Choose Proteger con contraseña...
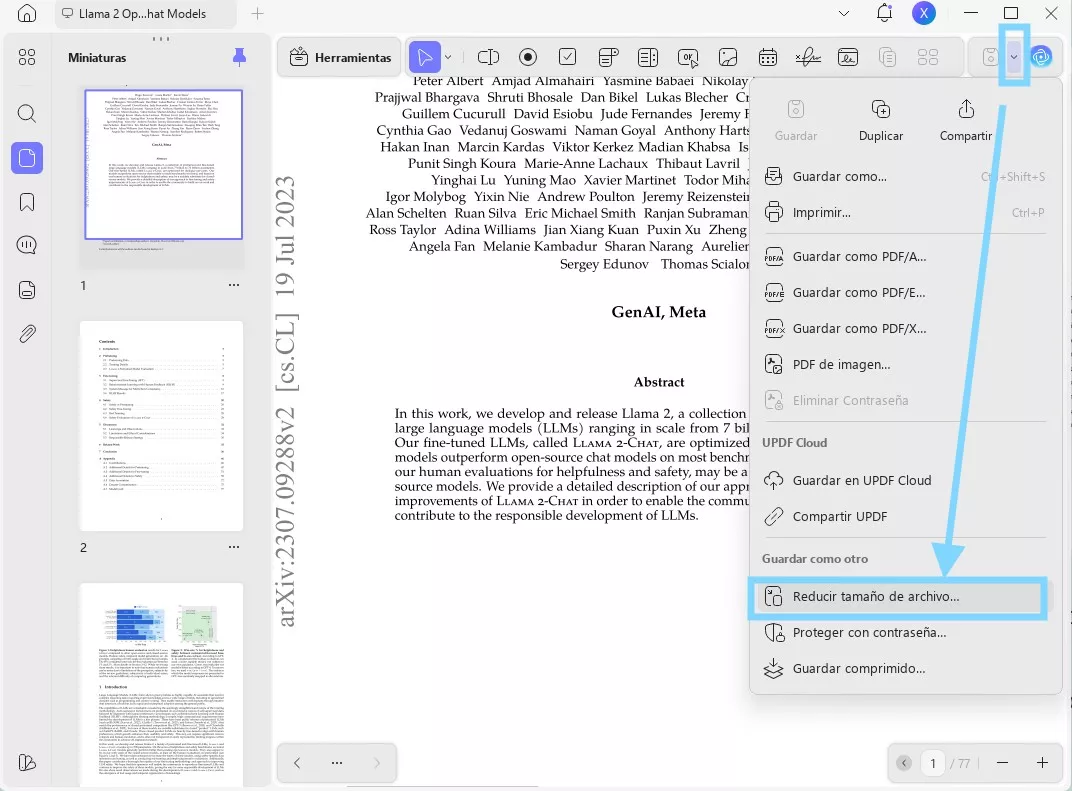Screen dimensions: 1072x791 [x=904, y=633]
